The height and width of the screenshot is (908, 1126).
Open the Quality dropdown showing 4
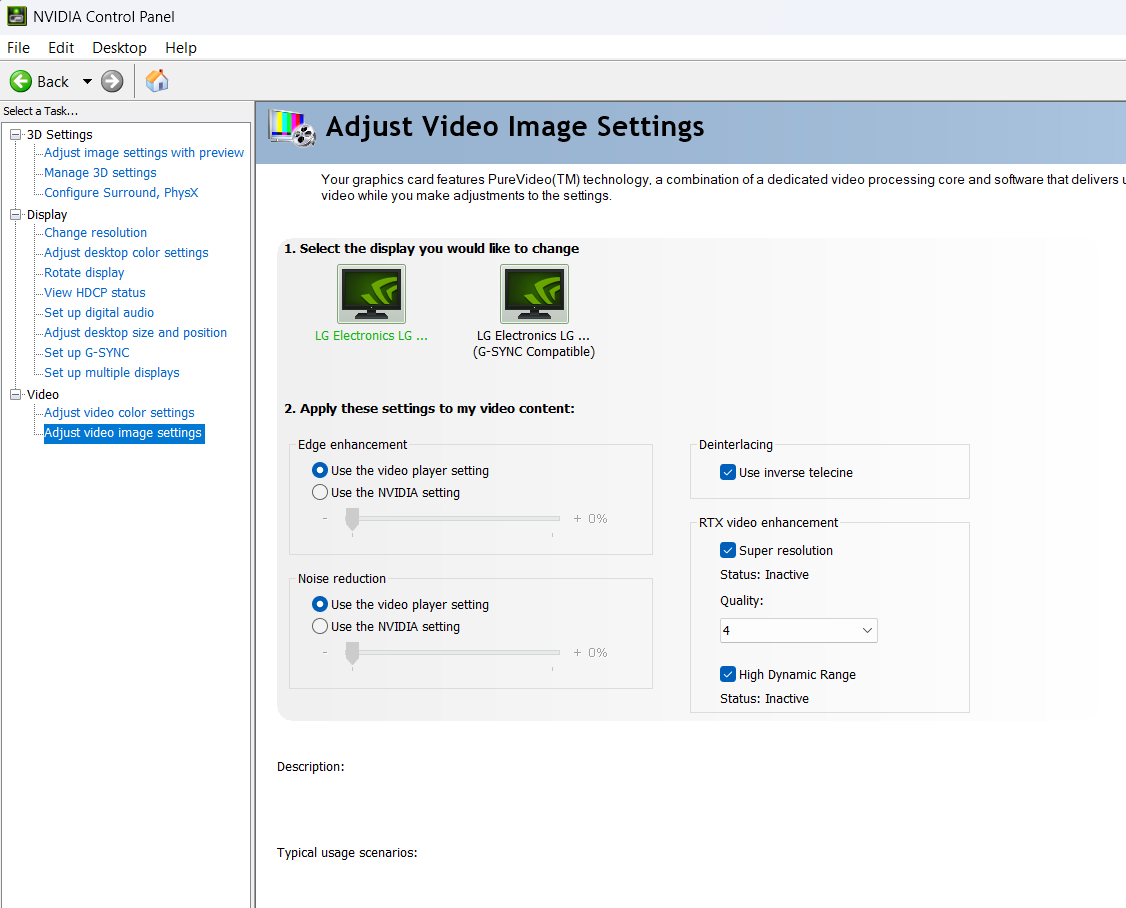[x=799, y=630]
